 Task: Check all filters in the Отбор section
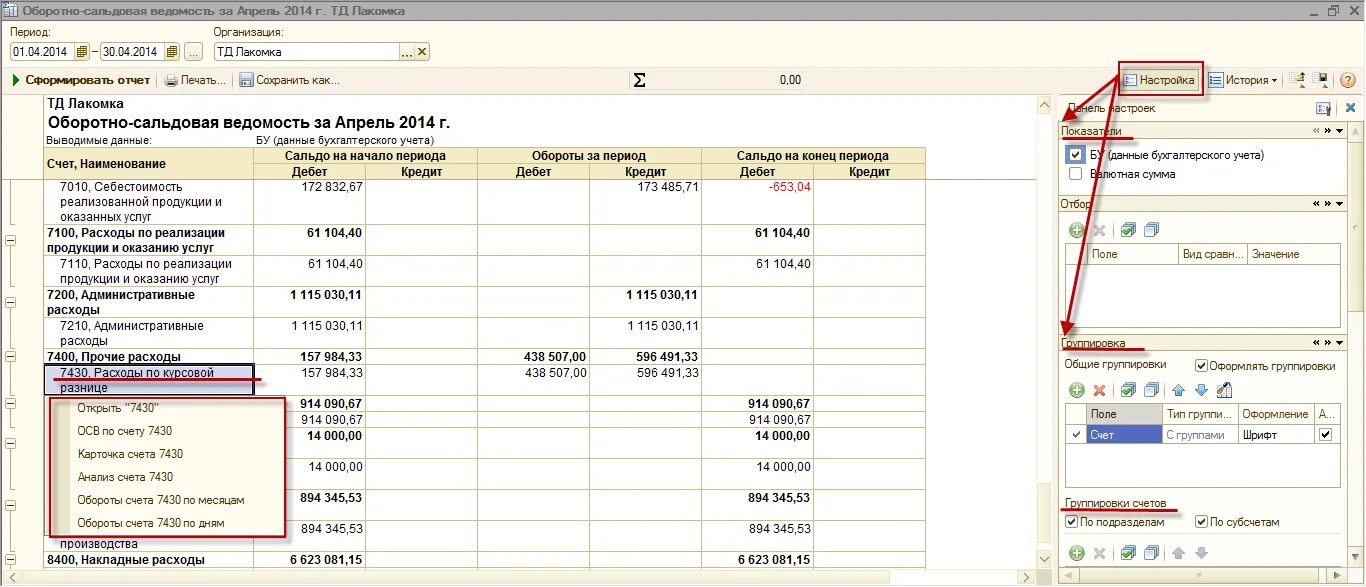[x=1128, y=230]
